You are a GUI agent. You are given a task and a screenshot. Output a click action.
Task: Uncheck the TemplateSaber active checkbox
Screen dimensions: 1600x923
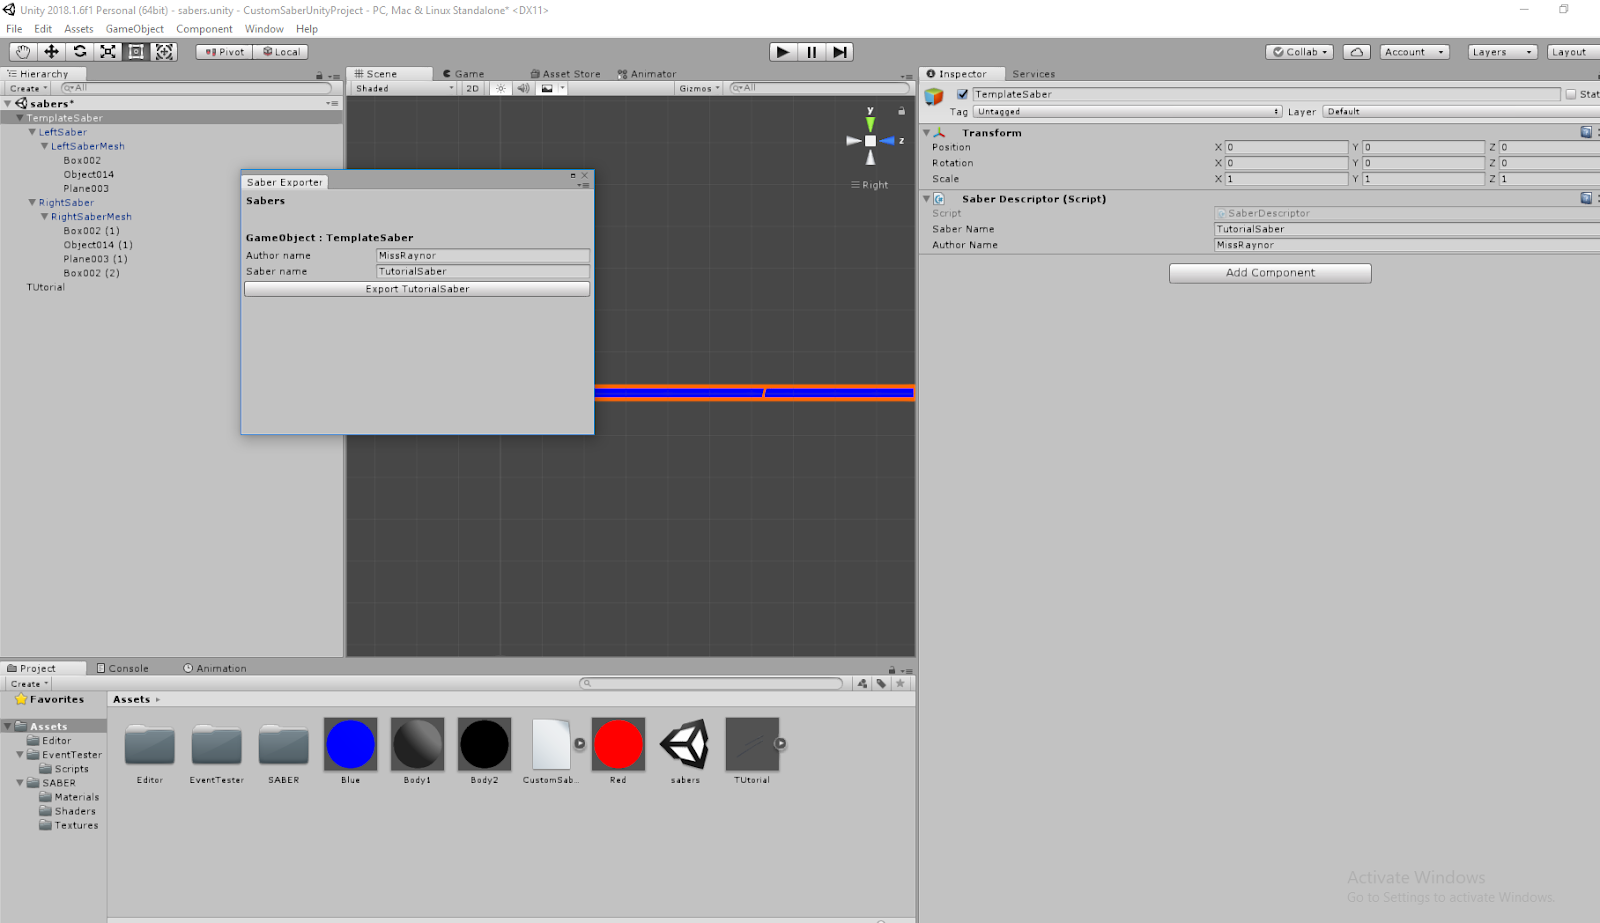click(961, 93)
